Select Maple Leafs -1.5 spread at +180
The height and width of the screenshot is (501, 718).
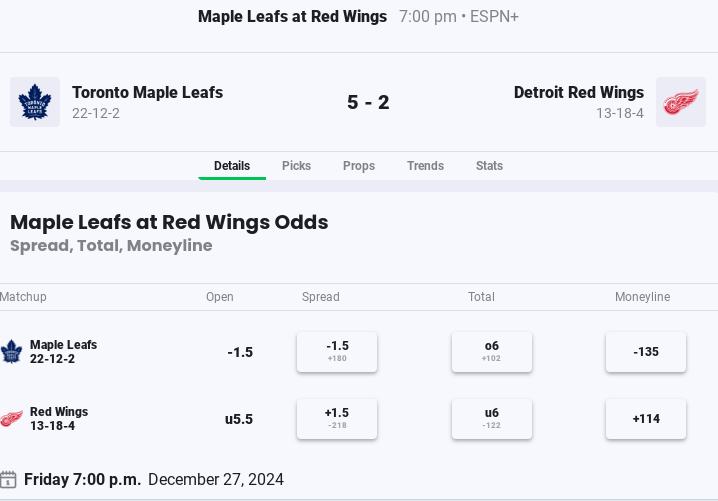pos(337,352)
